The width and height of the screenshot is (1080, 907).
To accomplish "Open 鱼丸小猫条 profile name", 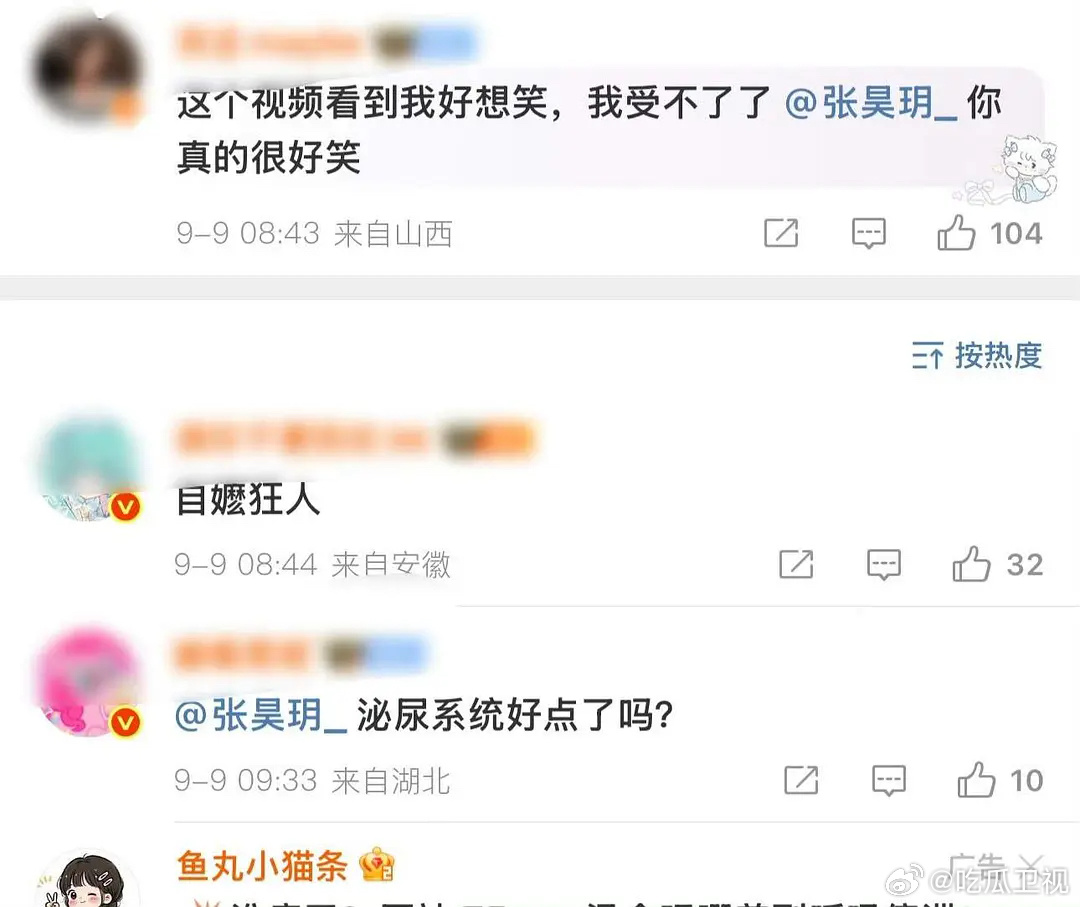I will pos(262,866).
